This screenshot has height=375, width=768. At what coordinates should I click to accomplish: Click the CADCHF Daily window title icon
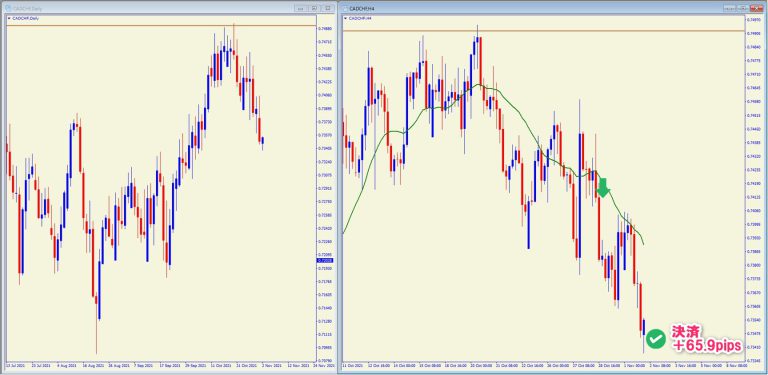point(7,8)
